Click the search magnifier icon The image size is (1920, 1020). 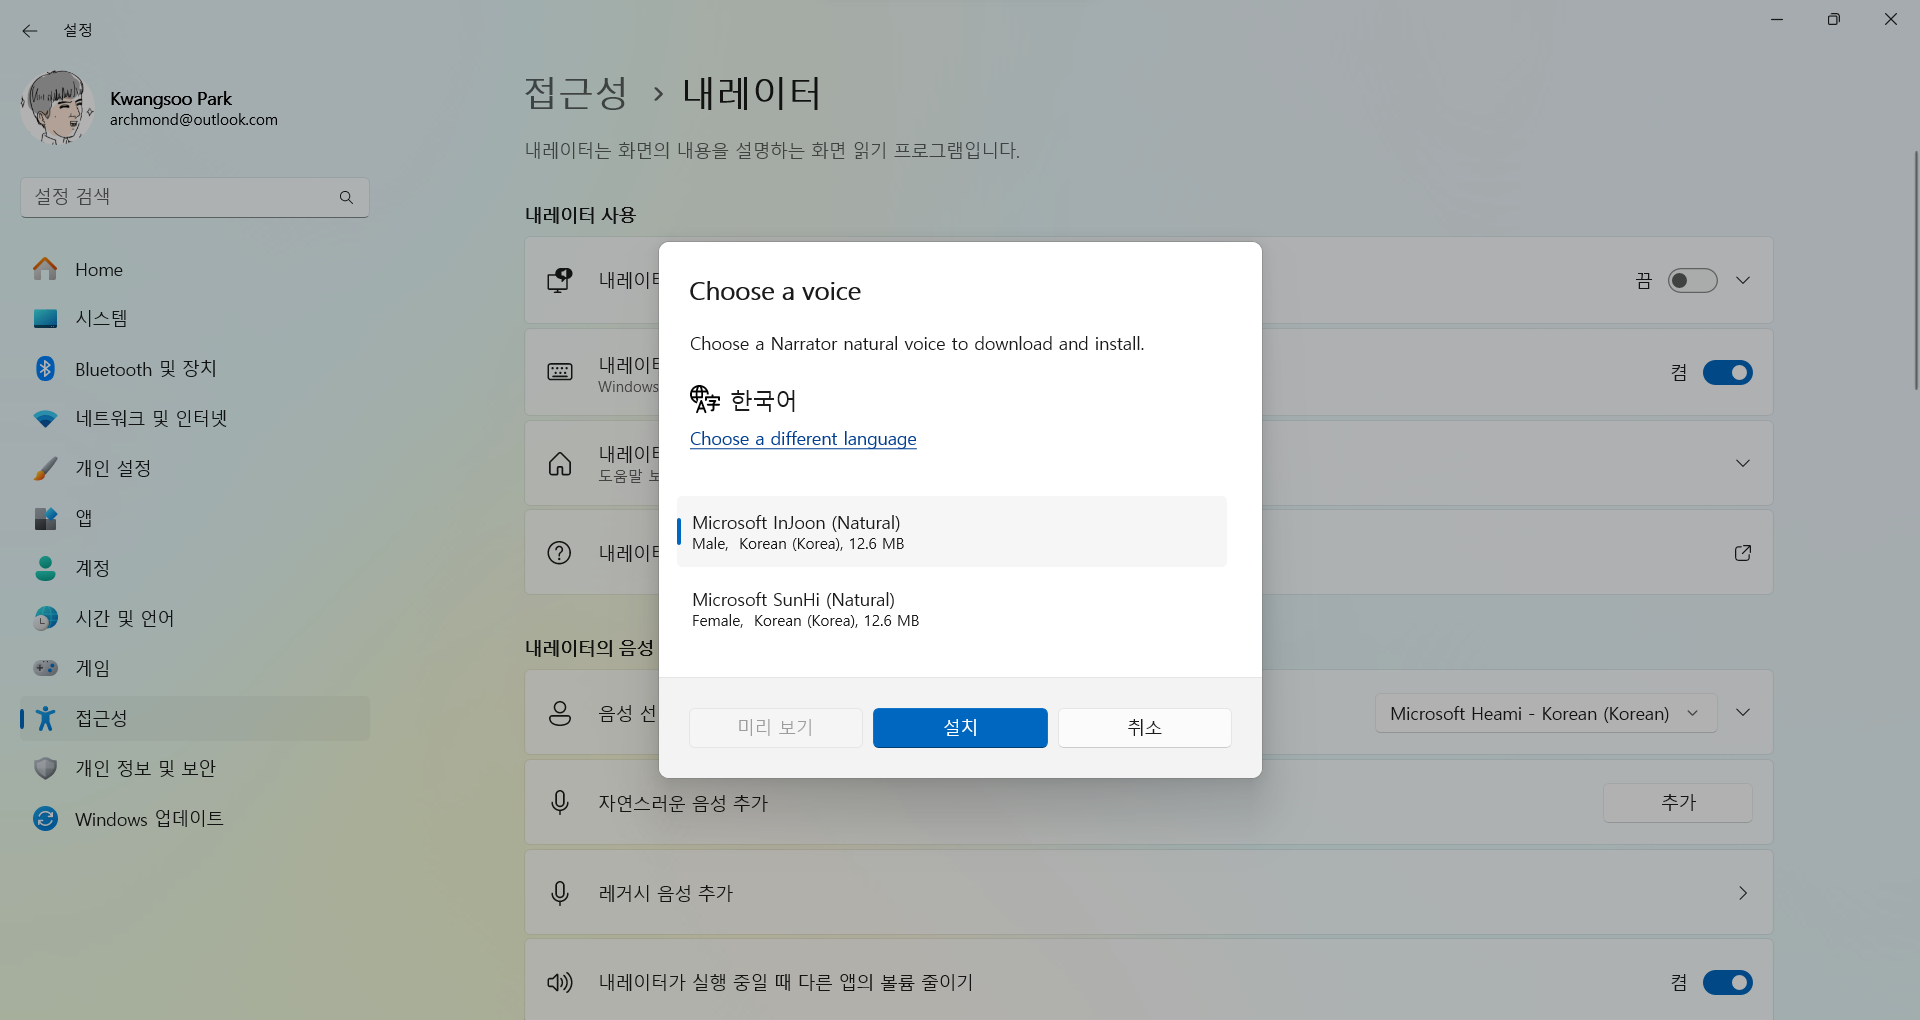click(x=346, y=198)
